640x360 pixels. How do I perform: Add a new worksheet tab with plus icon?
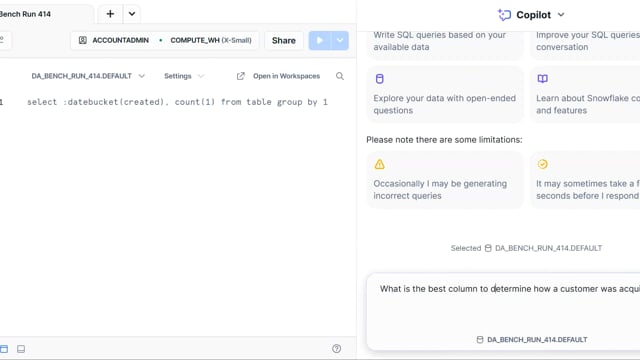pos(110,14)
